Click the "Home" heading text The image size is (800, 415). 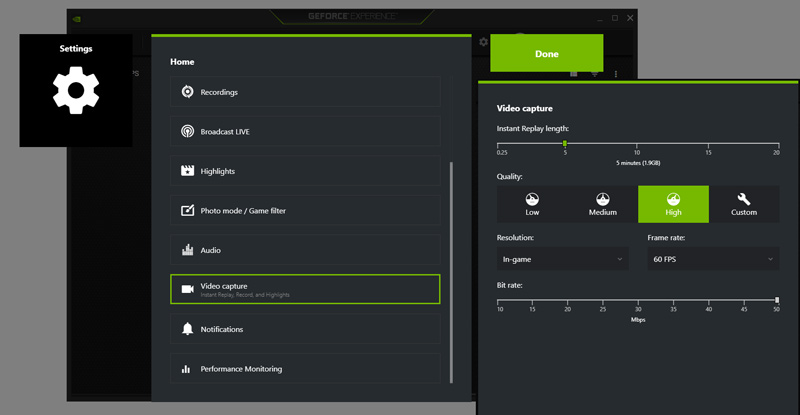[x=182, y=62]
